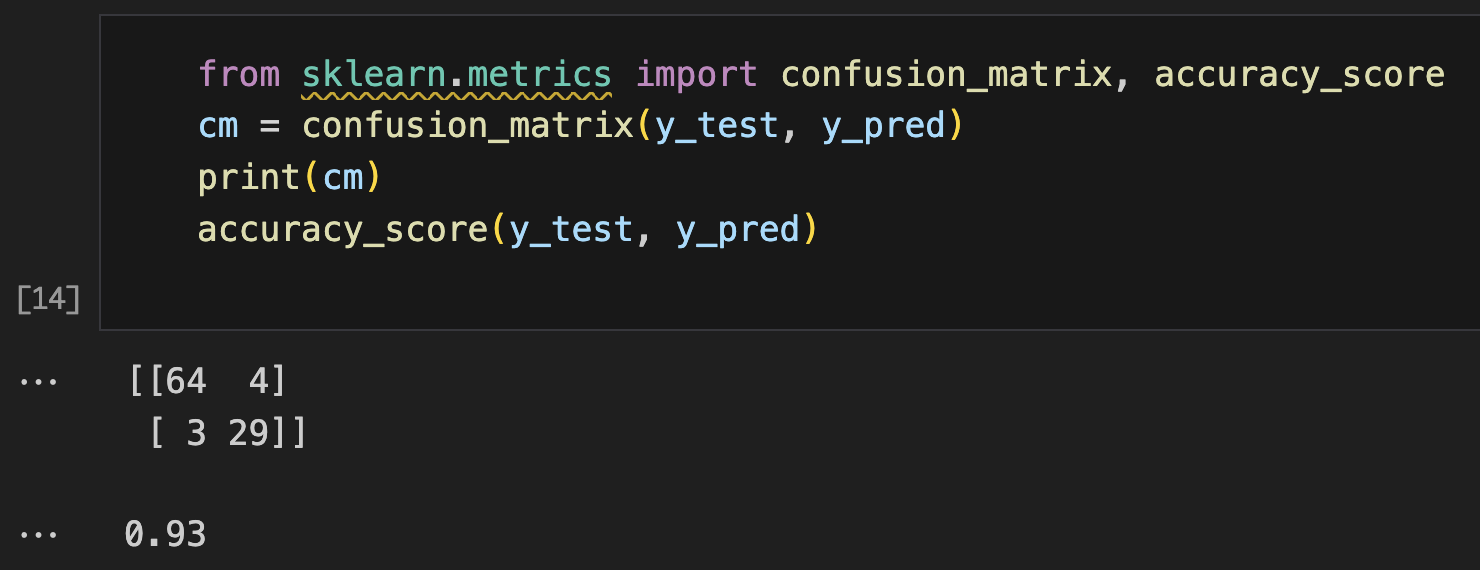Place cursor on the 'from' keyword
Viewport: 1480px width, 570px height.
pos(239,74)
